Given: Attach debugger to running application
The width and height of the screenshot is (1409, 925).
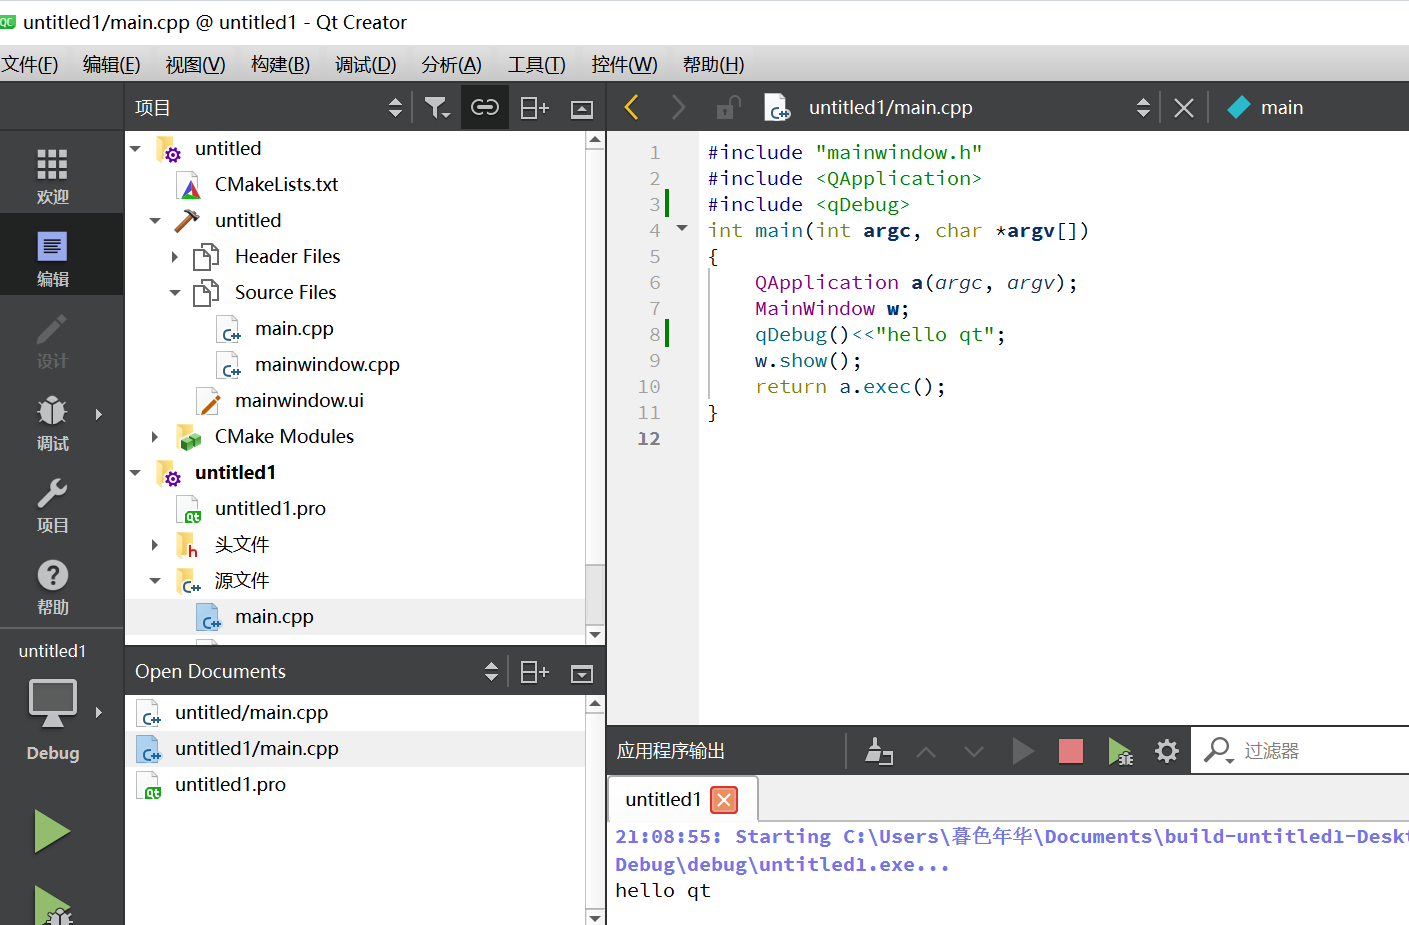Looking at the screenshot, I should pyautogui.click(x=1120, y=751).
